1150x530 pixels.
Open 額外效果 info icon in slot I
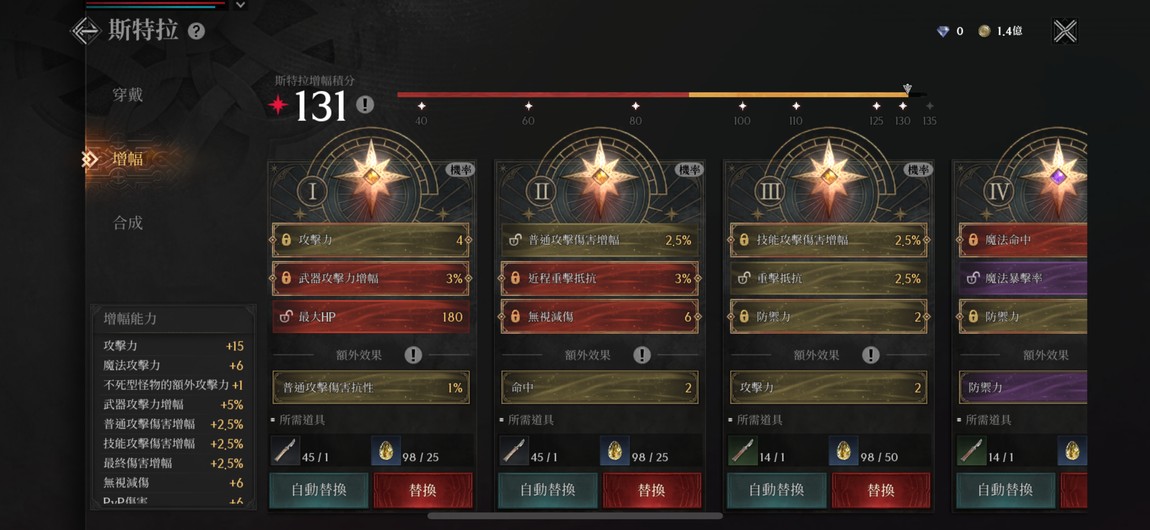[413, 356]
